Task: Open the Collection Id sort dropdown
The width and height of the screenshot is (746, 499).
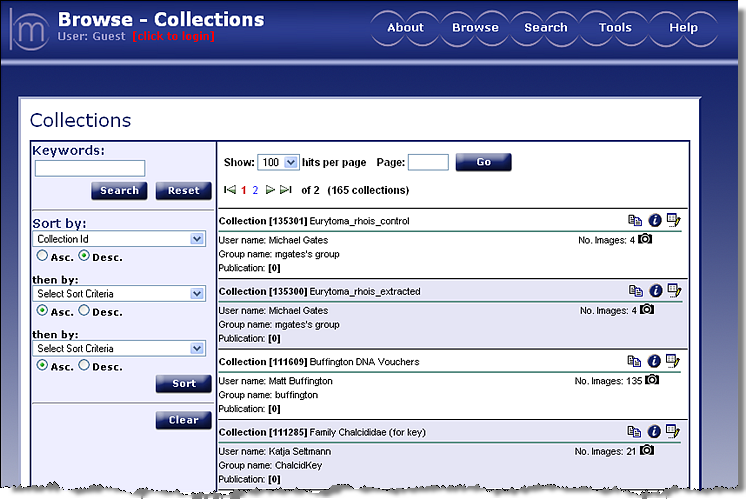Action: (x=118, y=239)
